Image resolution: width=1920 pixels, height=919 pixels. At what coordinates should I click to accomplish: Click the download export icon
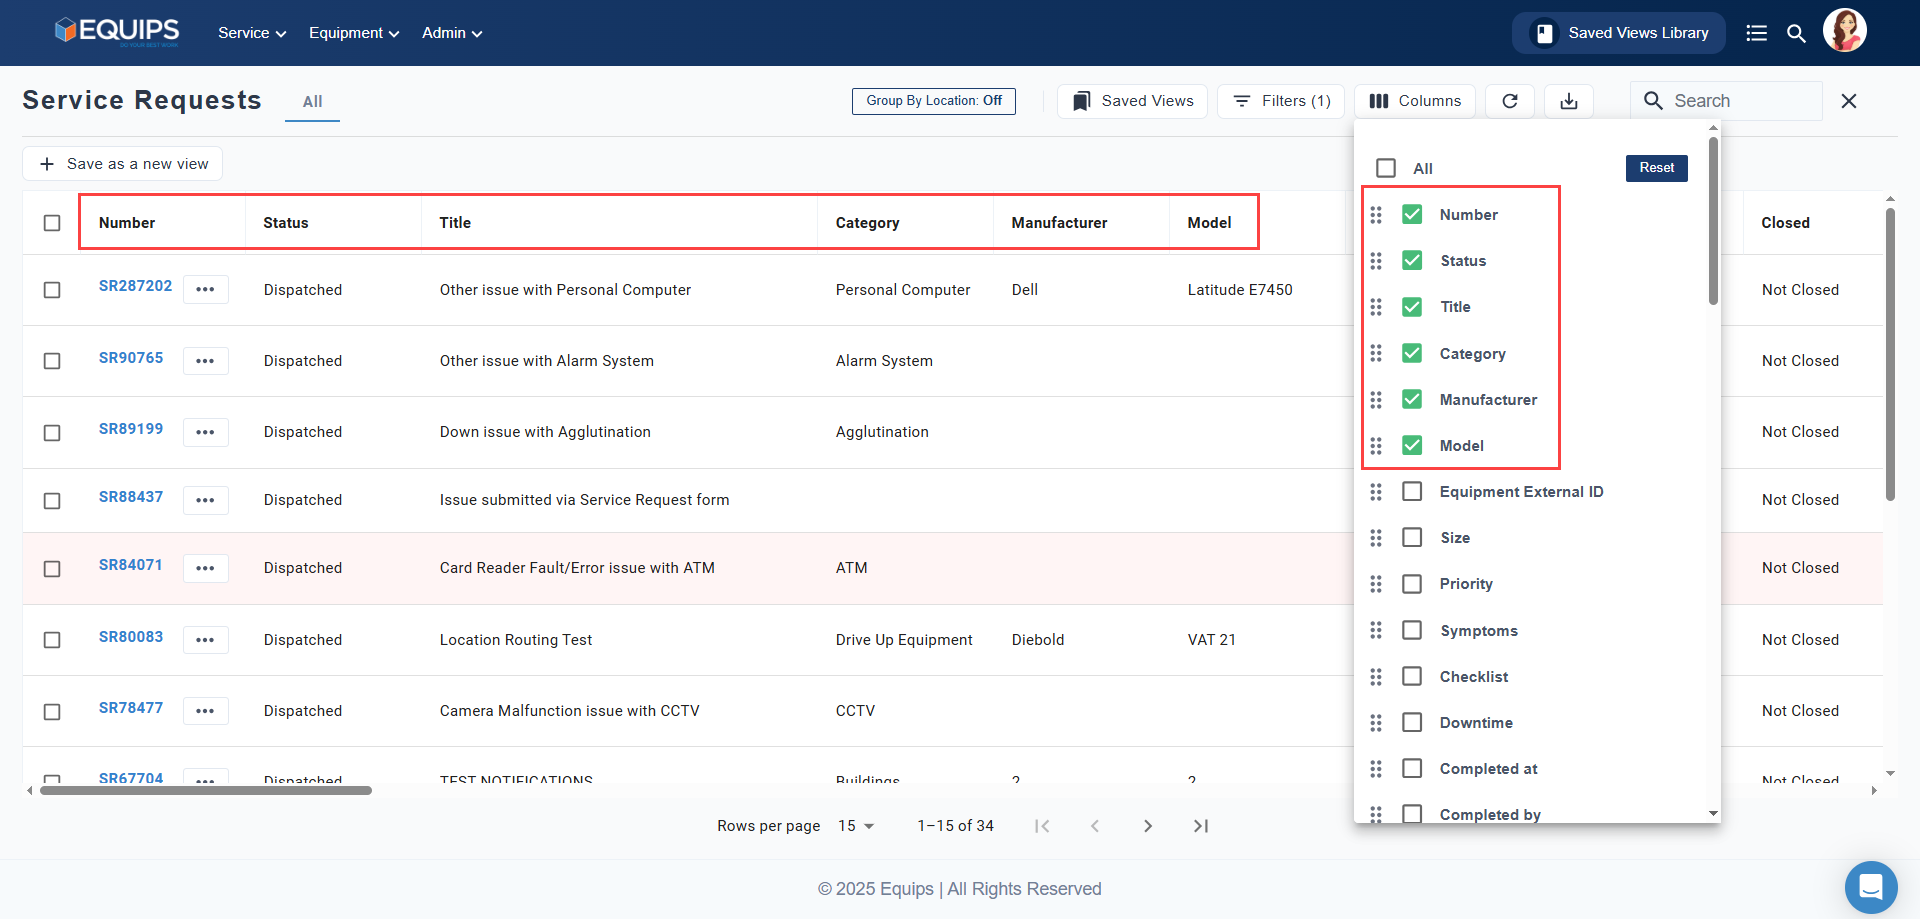pos(1568,101)
